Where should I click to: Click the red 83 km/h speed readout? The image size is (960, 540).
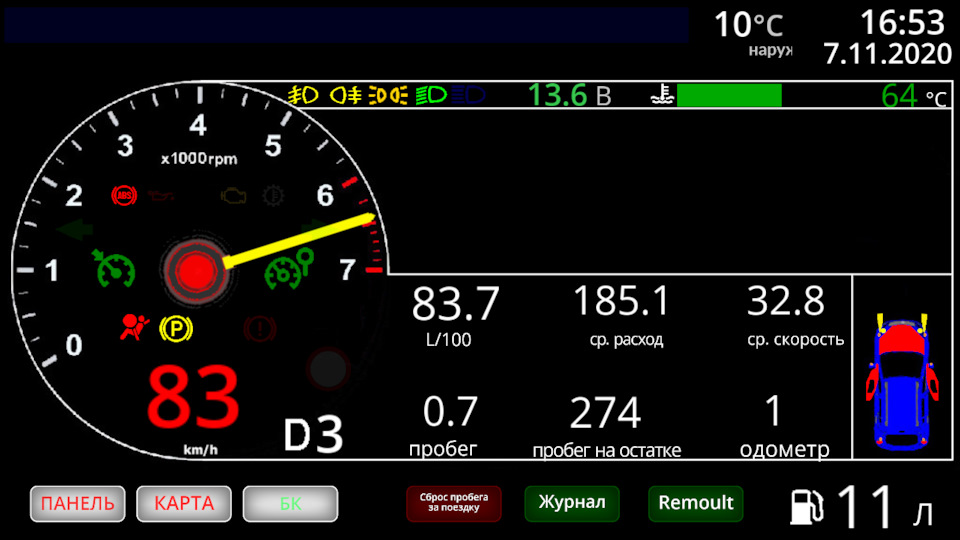tap(193, 397)
